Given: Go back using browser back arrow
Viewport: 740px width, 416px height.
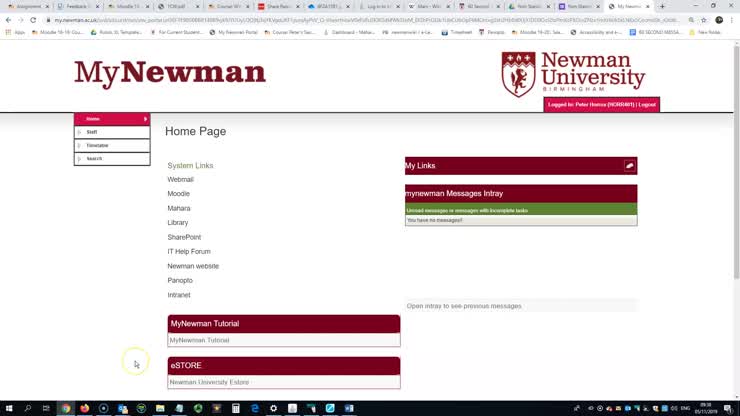Looking at the screenshot, I should (8, 20).
